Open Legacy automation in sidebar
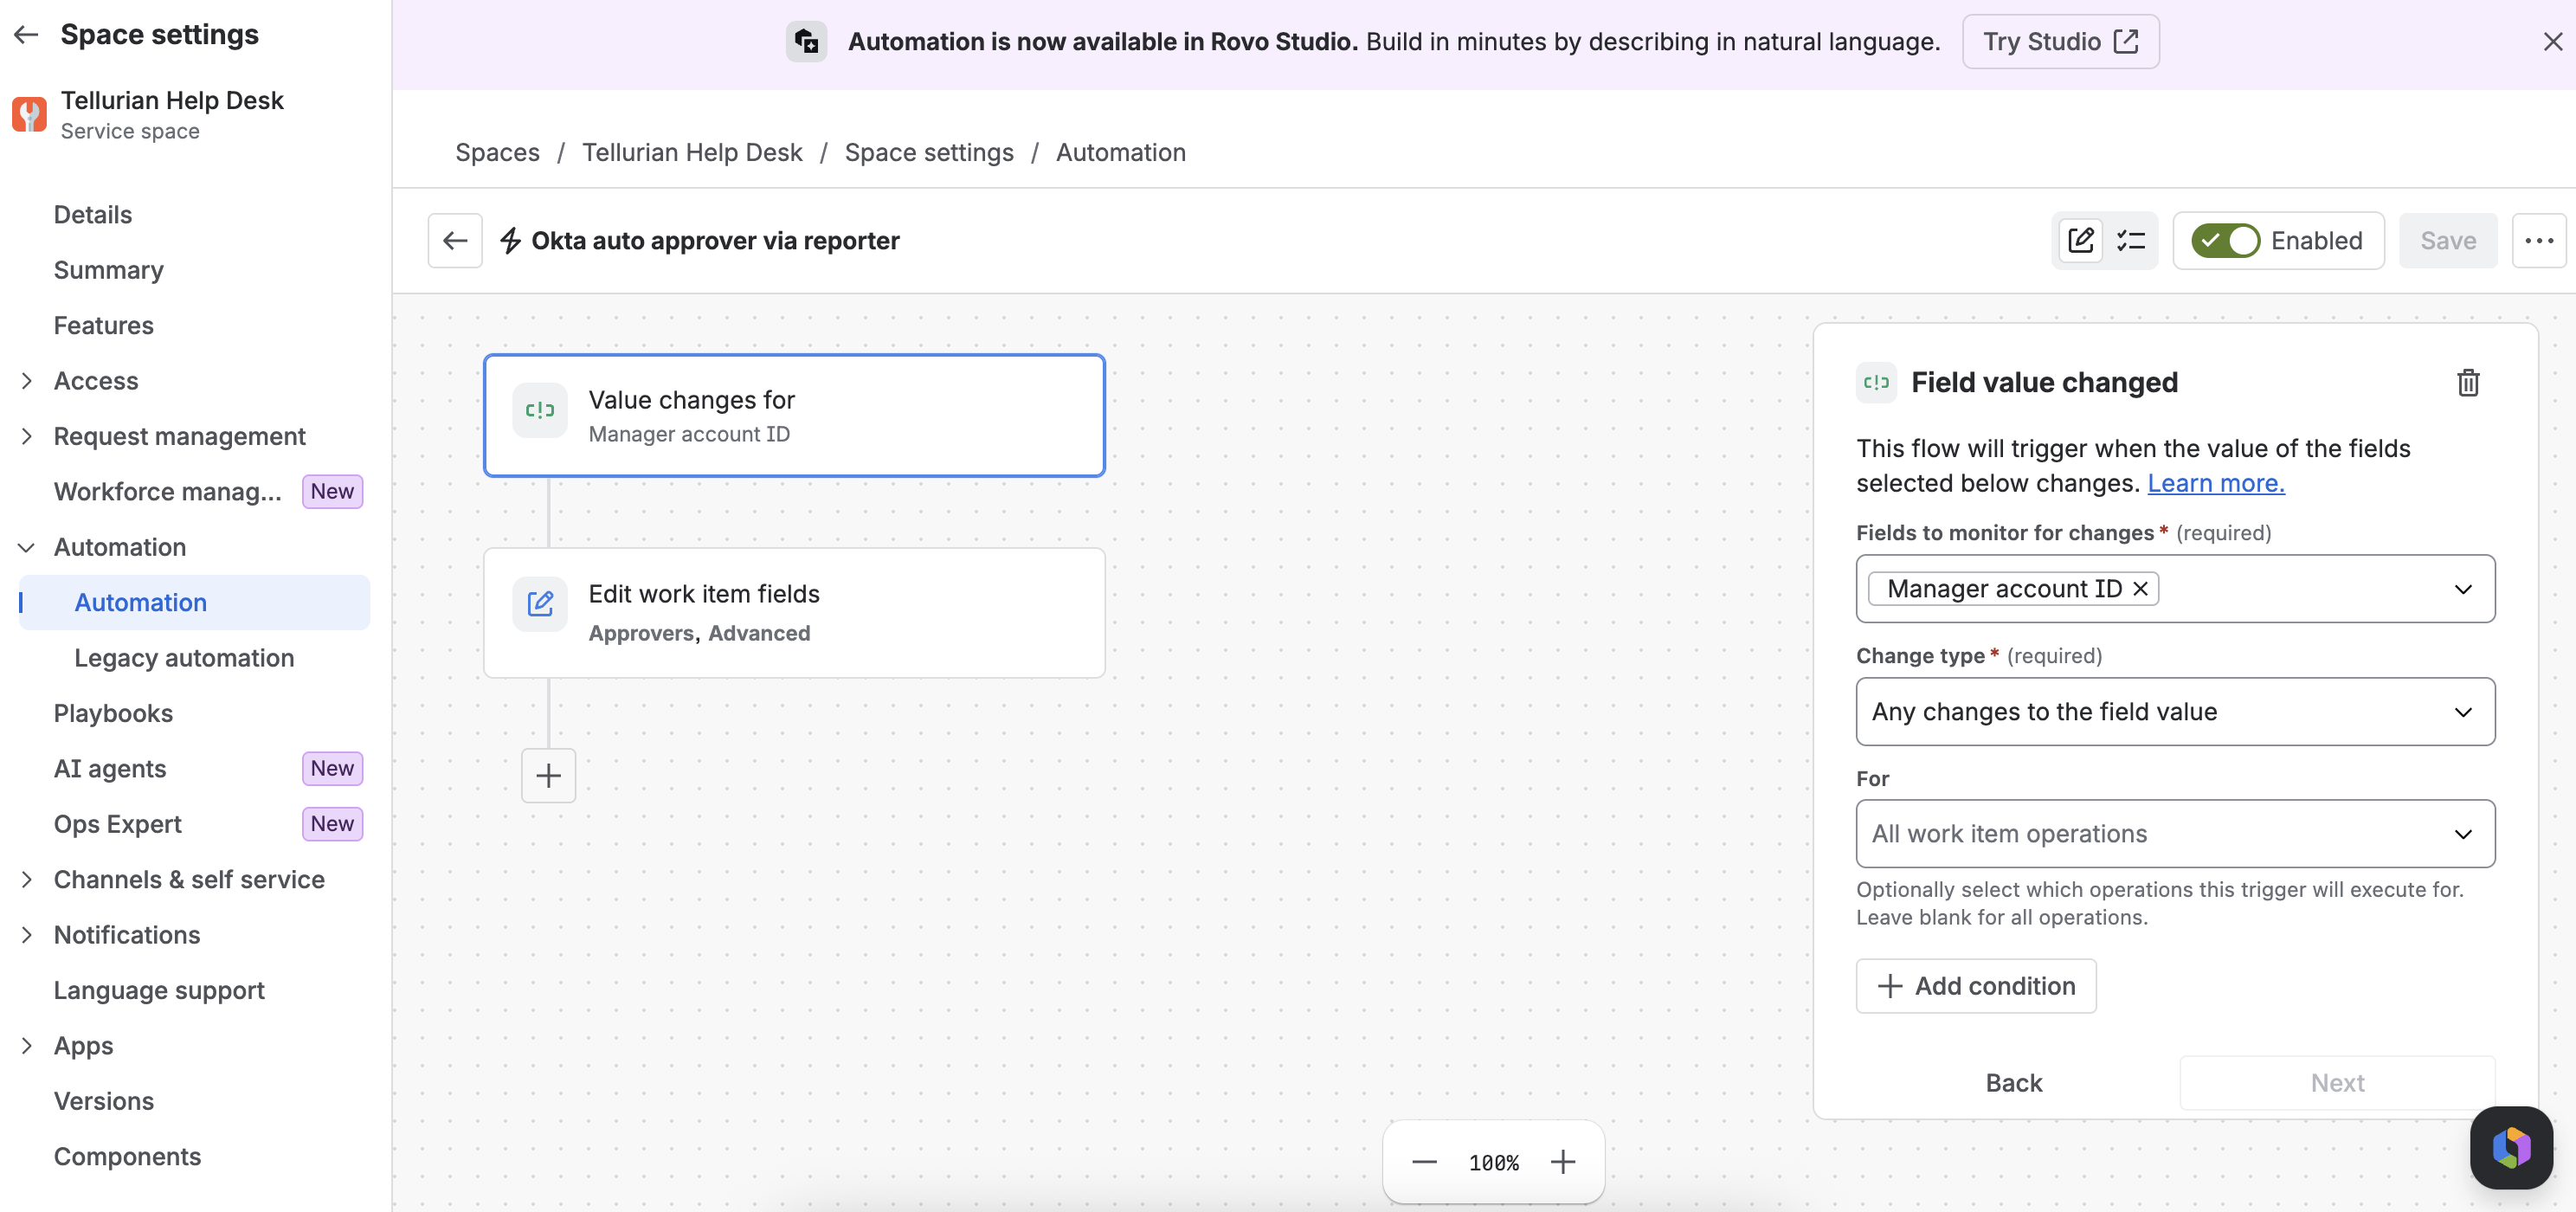2576x1212 pixels. click(184, 658)
